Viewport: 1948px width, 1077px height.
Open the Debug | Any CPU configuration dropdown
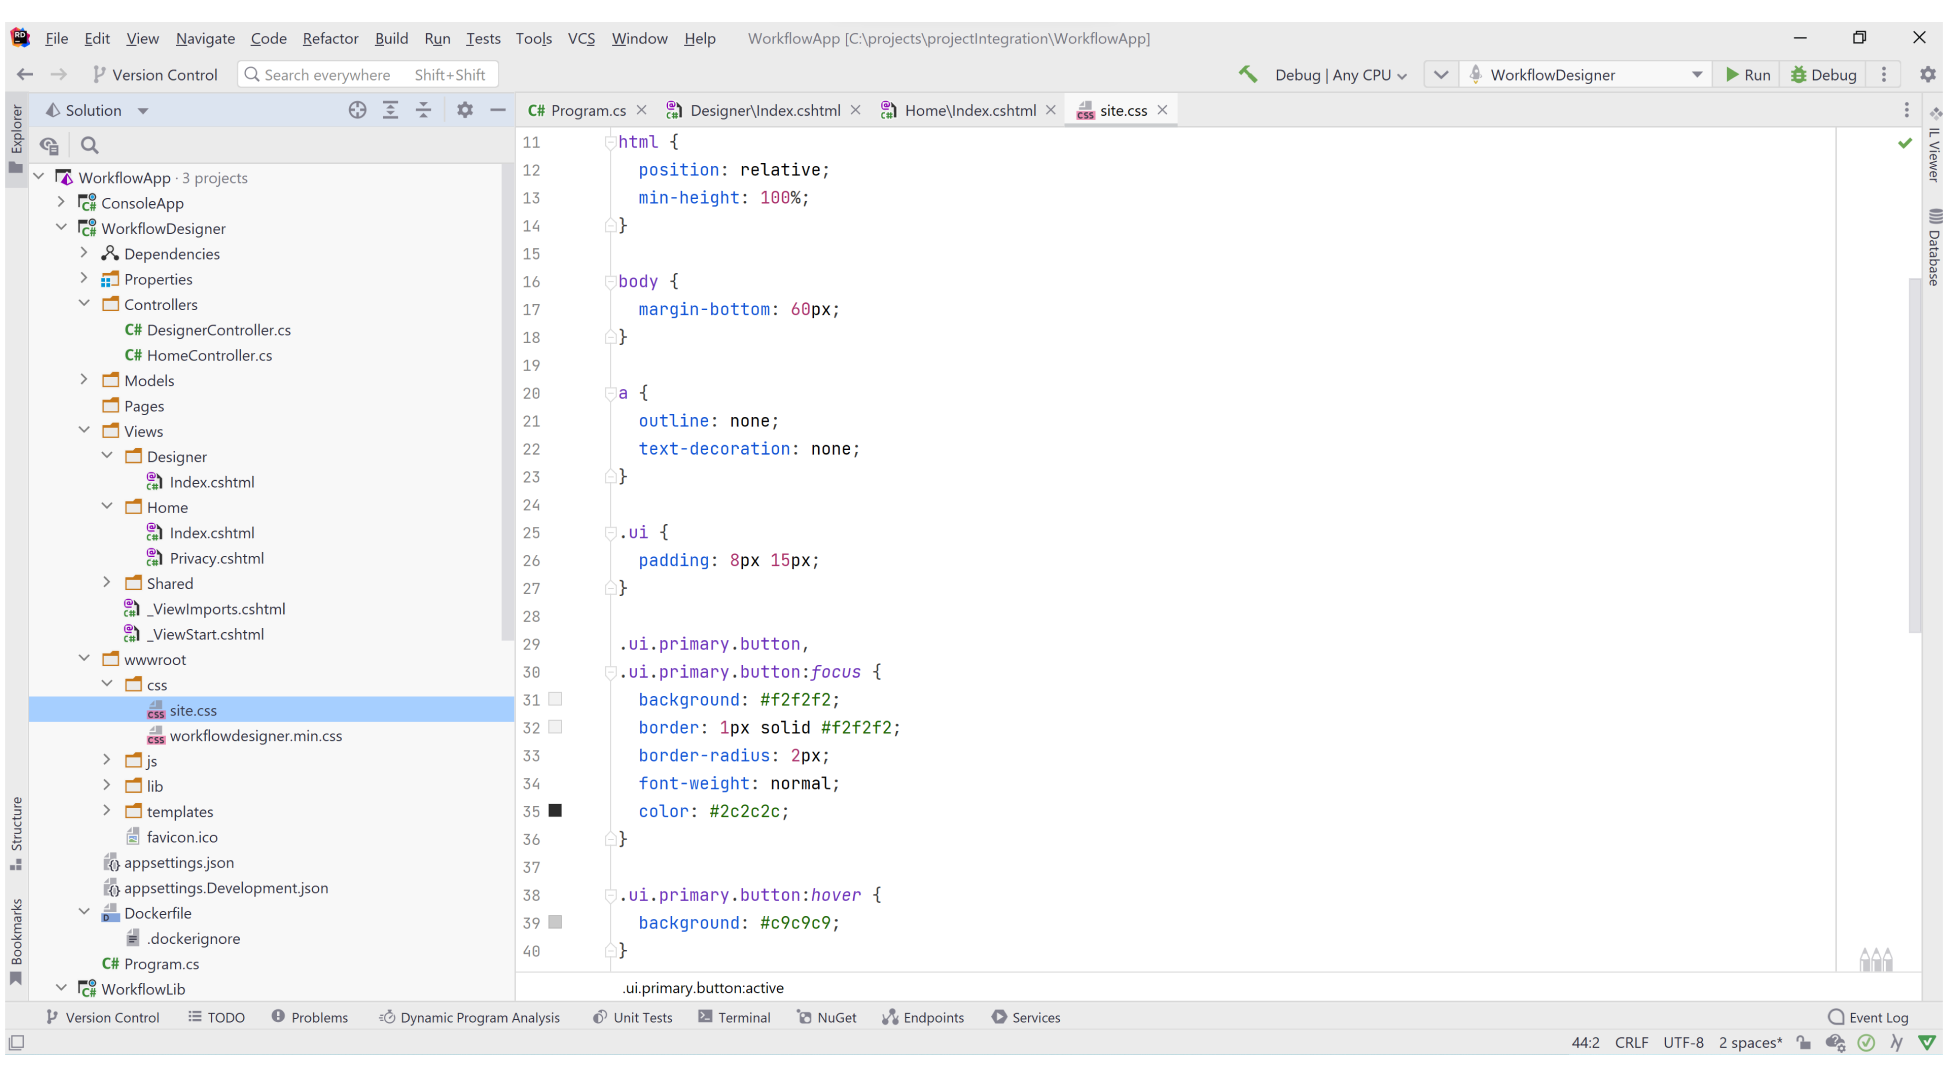click(1340, 75)
